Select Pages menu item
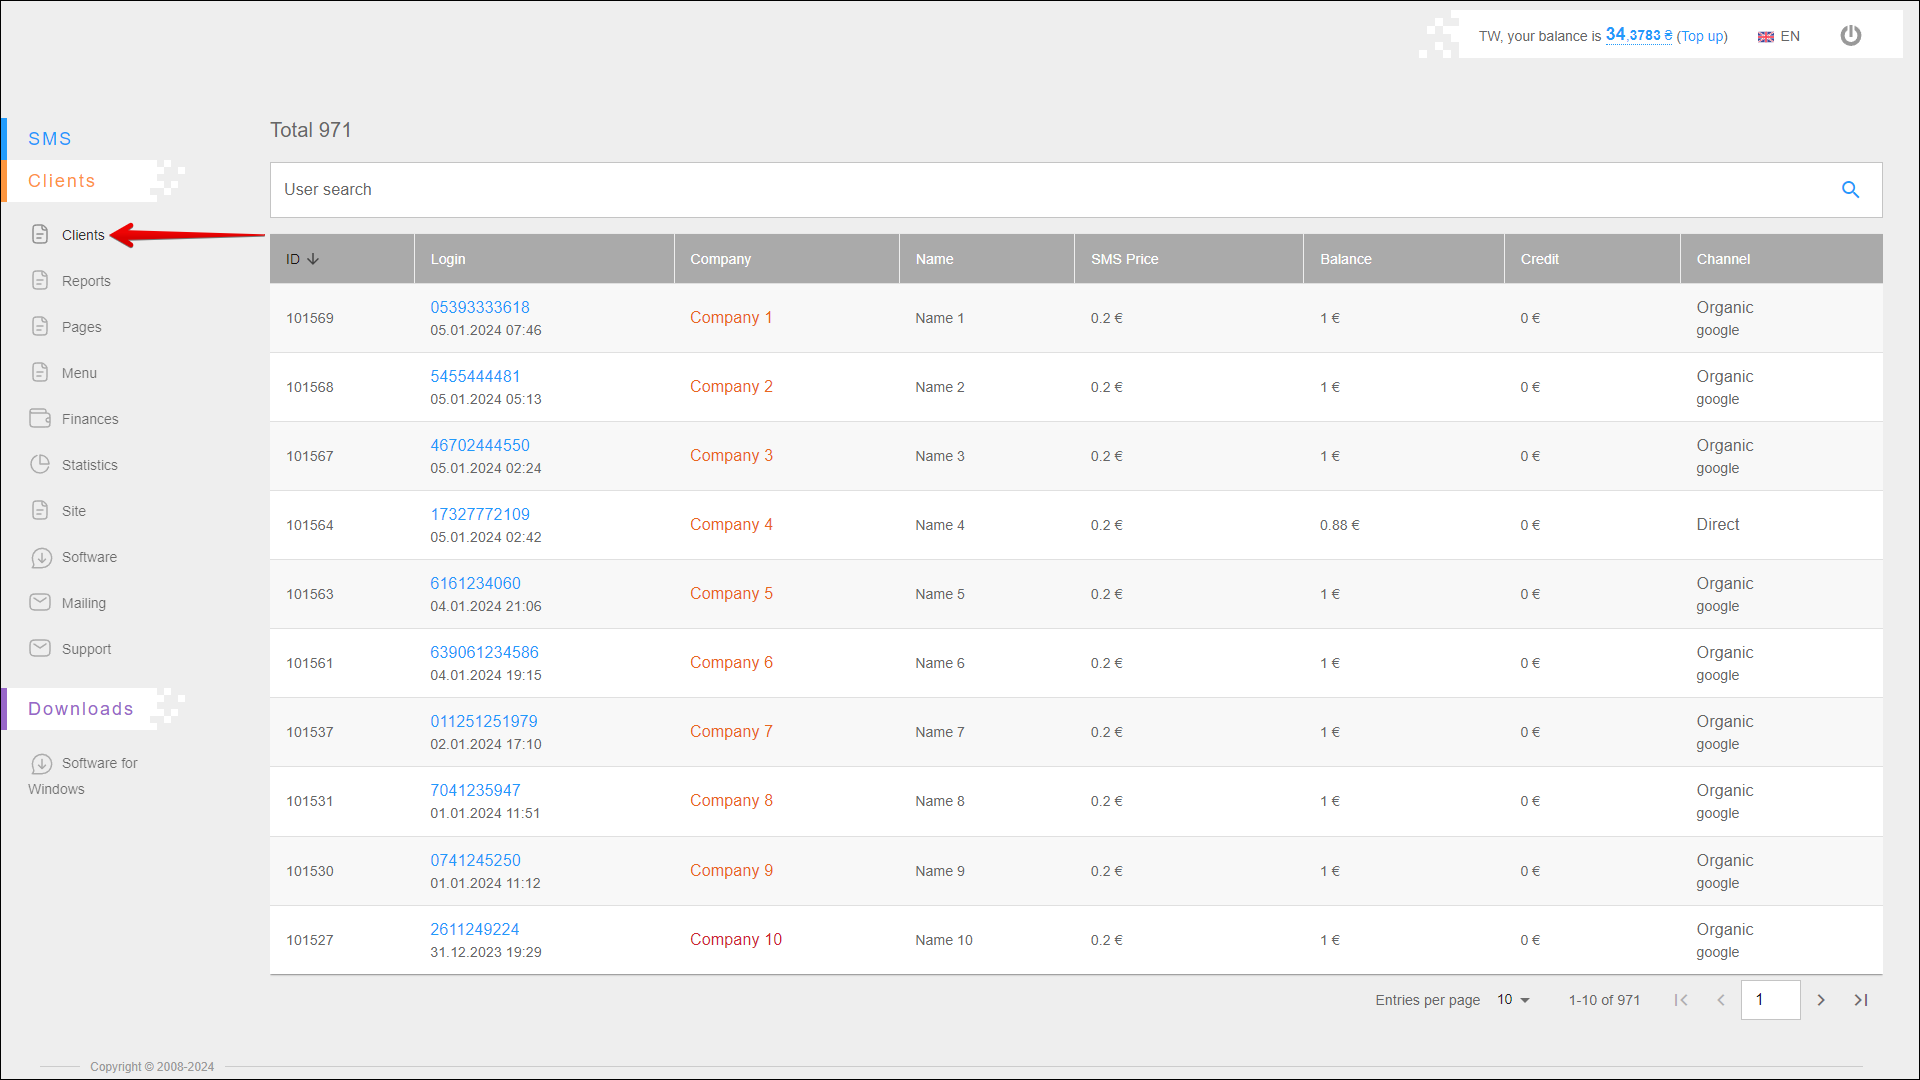1920x1080 pixels. tap(81, 327)
